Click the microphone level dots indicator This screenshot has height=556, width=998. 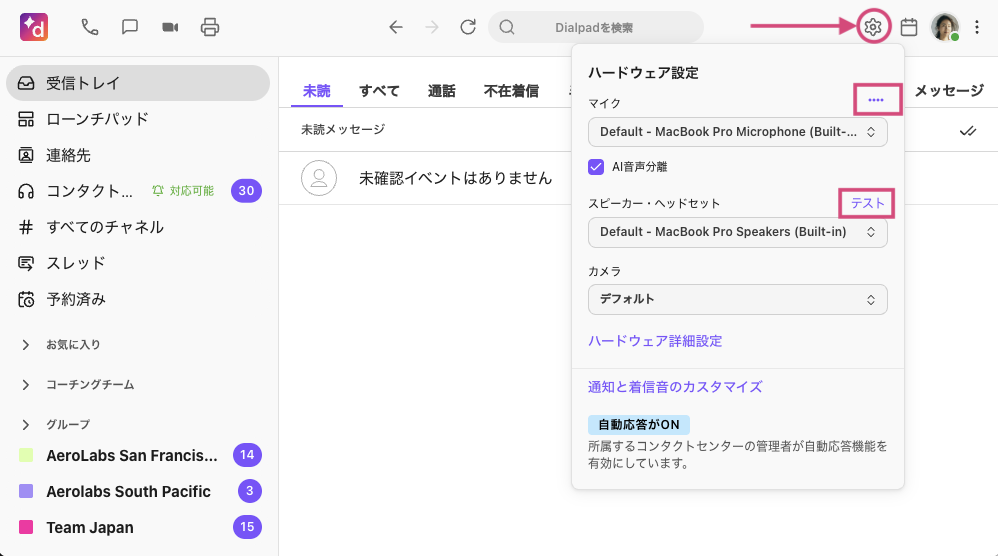click(876, 100)
